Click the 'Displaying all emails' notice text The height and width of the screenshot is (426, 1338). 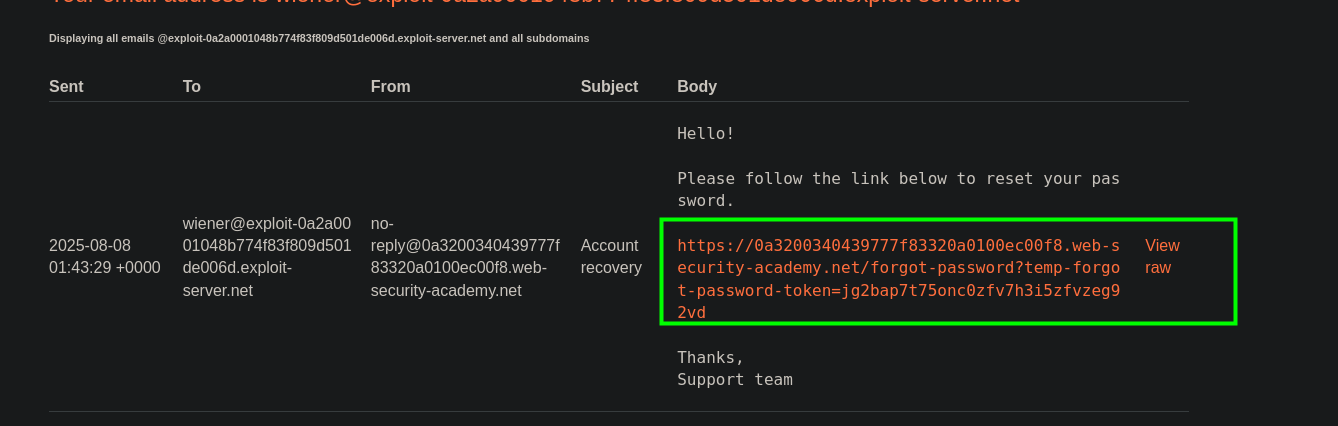[318, 38]
